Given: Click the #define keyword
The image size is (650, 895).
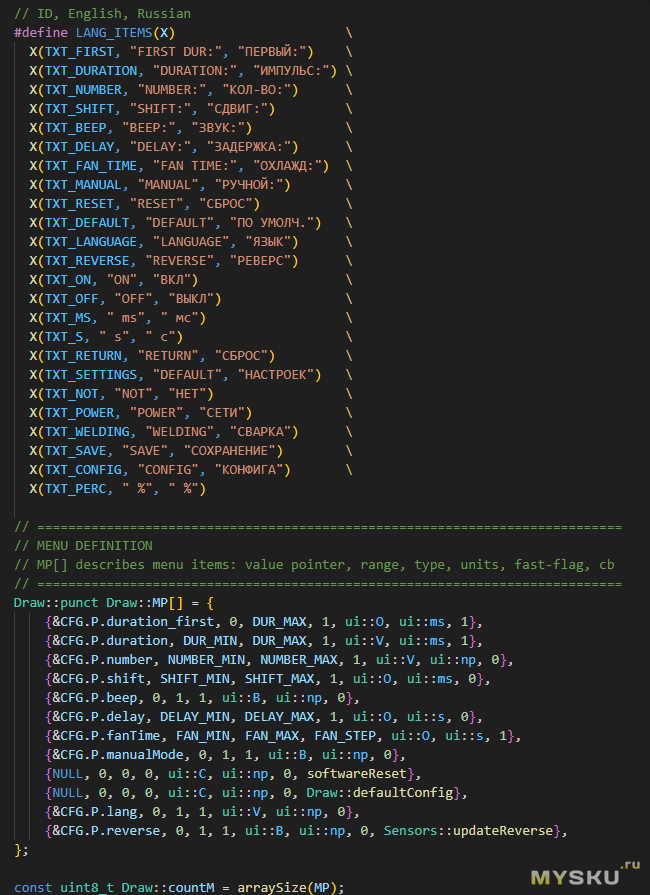Looking at the screenshot, I should (x=41, y=33).
